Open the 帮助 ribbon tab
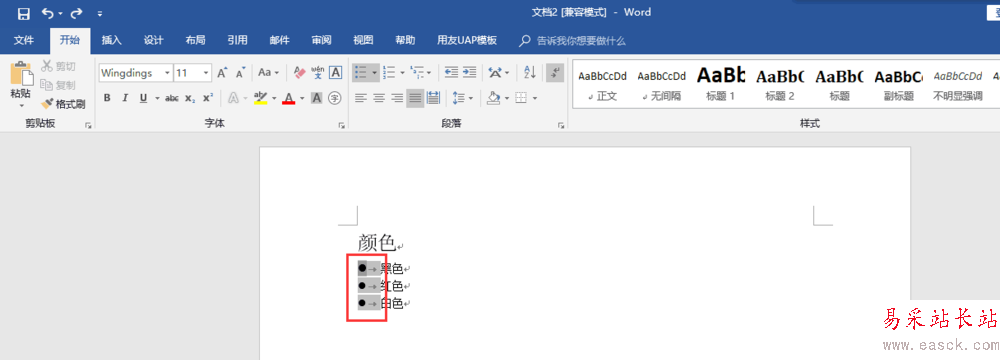The width and height of the screenshot is (1000, 360). click(405, 40)
